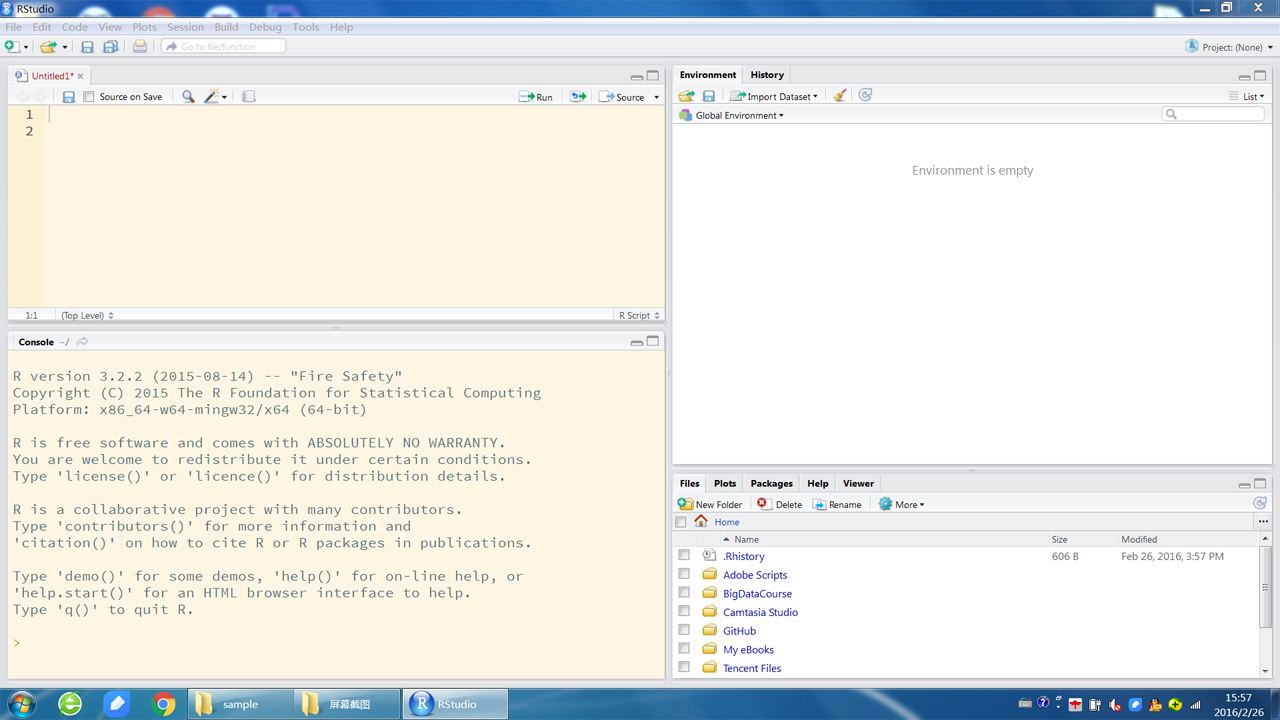Open the recent files dropdown arrow
Viewport: 1280px width, 720px height.
pos(65,47)
